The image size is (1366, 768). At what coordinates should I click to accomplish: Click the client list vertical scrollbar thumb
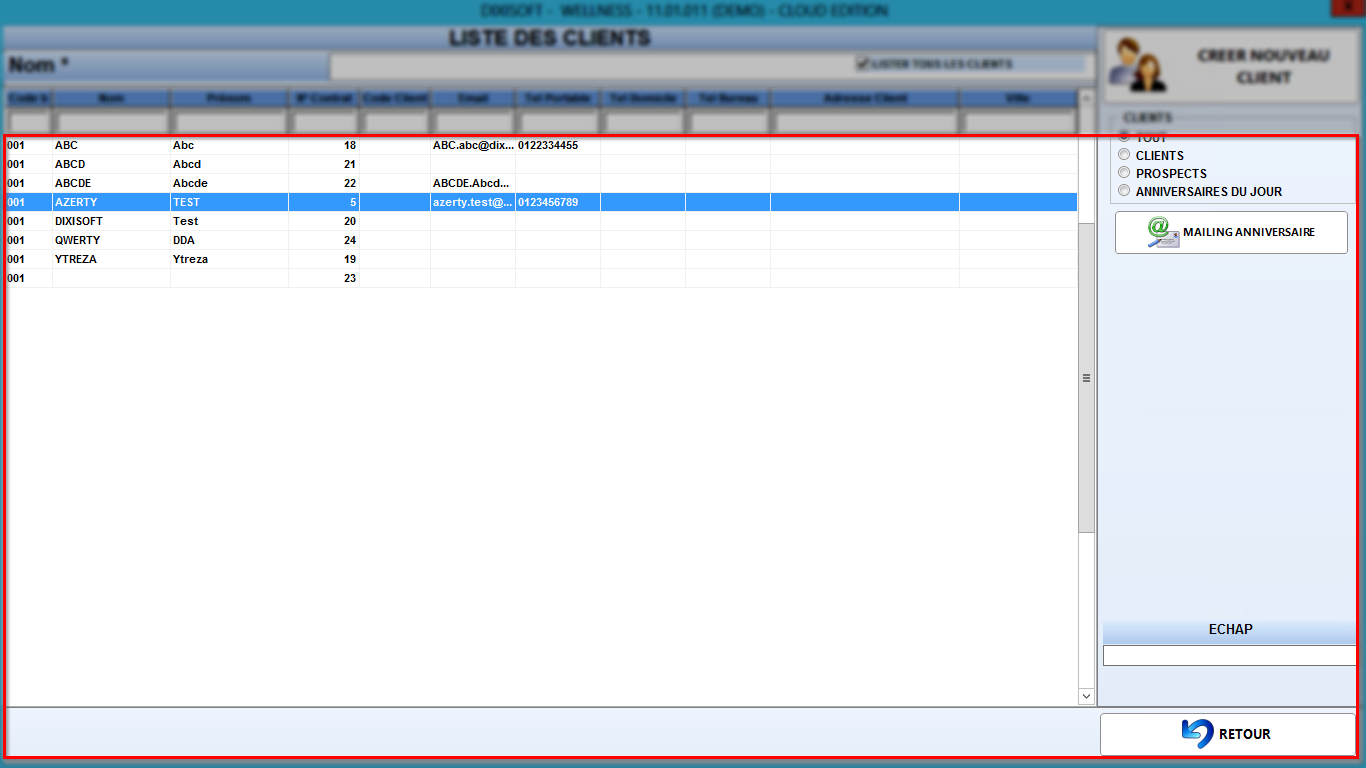[x=1087, y=378]
